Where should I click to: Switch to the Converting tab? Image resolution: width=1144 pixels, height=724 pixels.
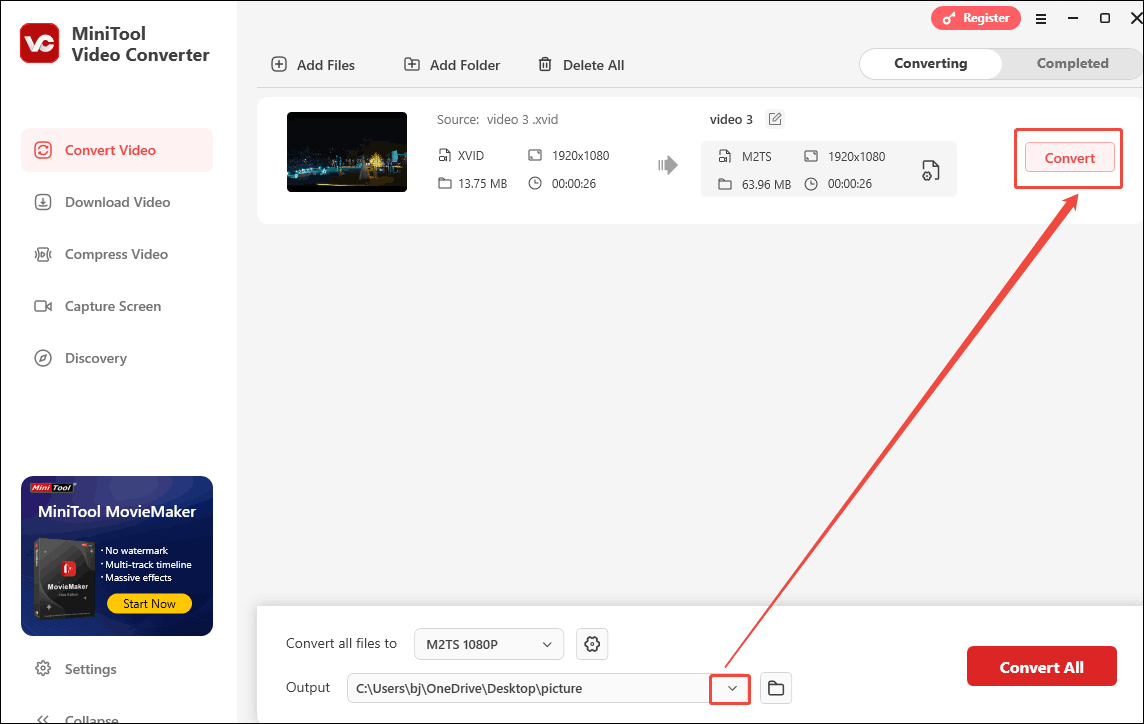pyautogui.click(x=930, y=63)
